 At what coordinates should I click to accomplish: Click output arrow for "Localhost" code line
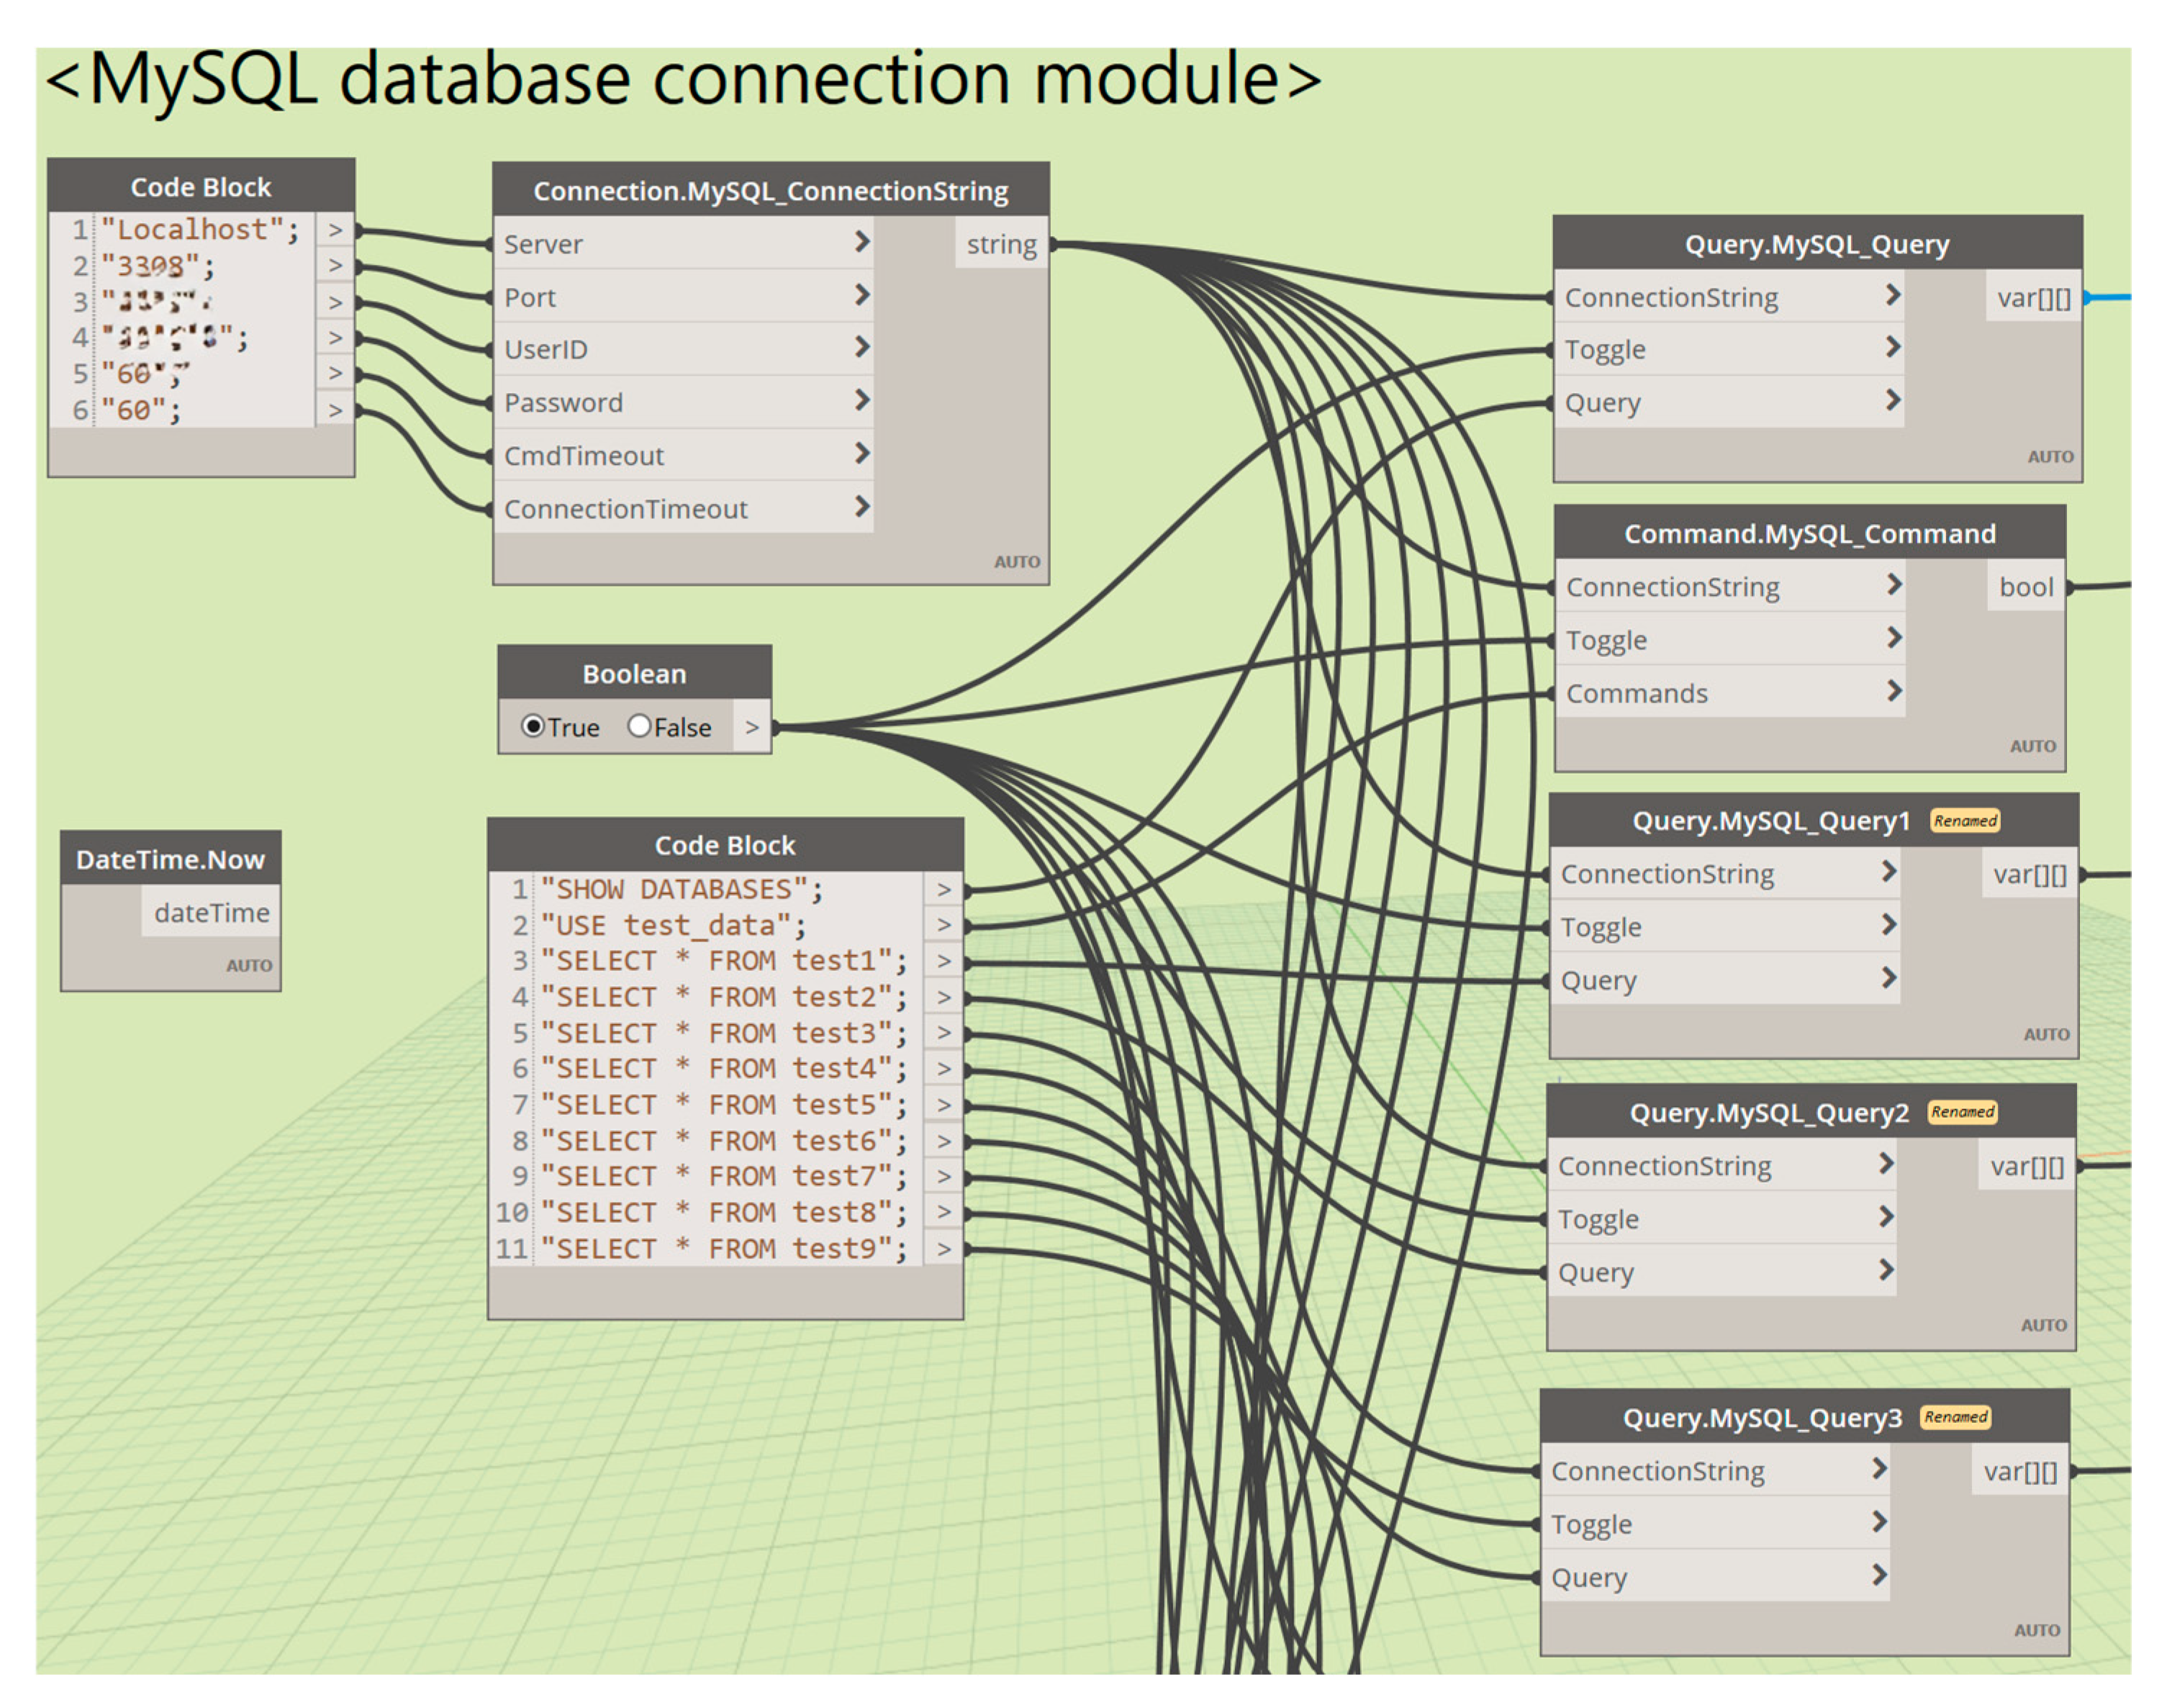pos(335,230)
